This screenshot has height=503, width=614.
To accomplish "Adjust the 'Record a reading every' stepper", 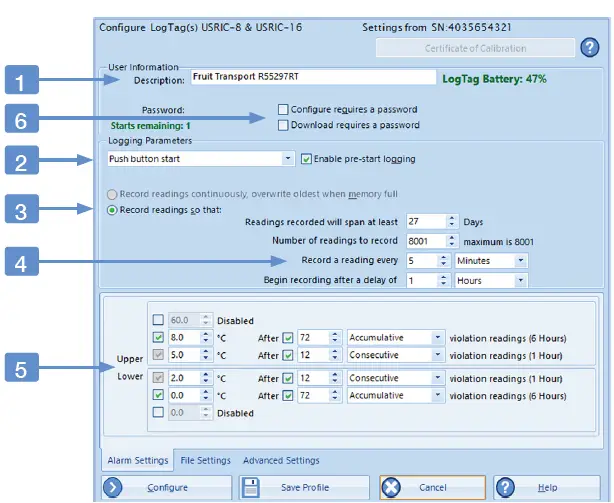I will coord(443,260).
